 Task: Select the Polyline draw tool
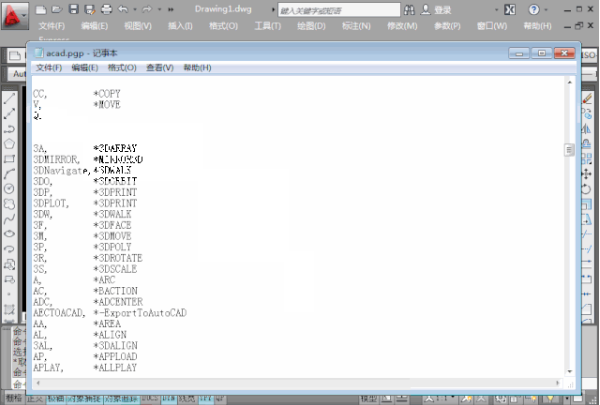point(9,129)
